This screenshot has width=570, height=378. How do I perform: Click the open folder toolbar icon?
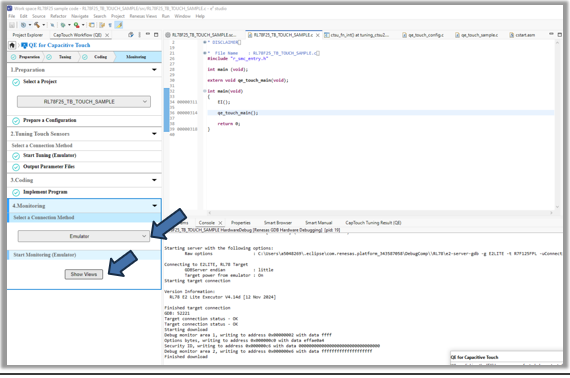pos(102,25)
